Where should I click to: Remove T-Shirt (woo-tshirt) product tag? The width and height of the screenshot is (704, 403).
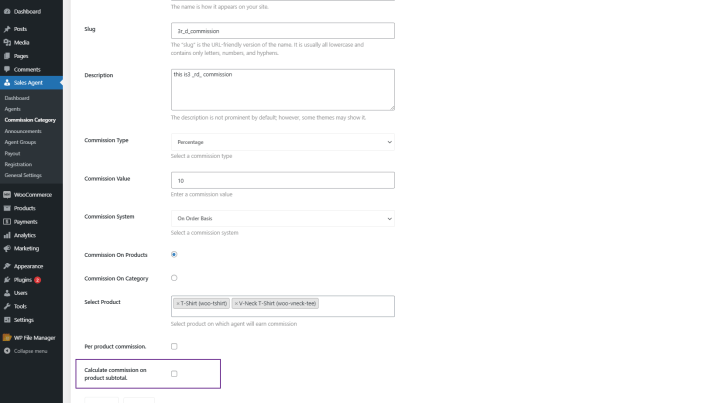tap(178, 304)
